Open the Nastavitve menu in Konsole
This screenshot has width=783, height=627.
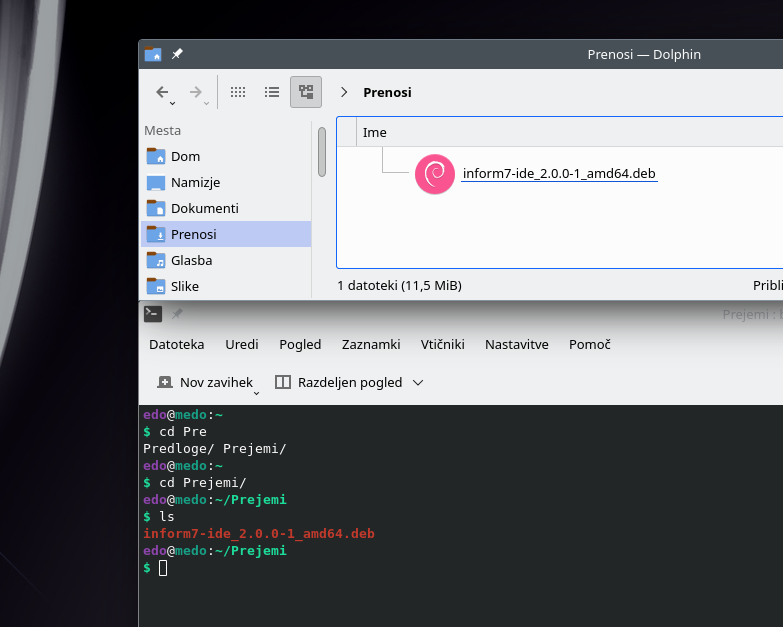(517, 344)
